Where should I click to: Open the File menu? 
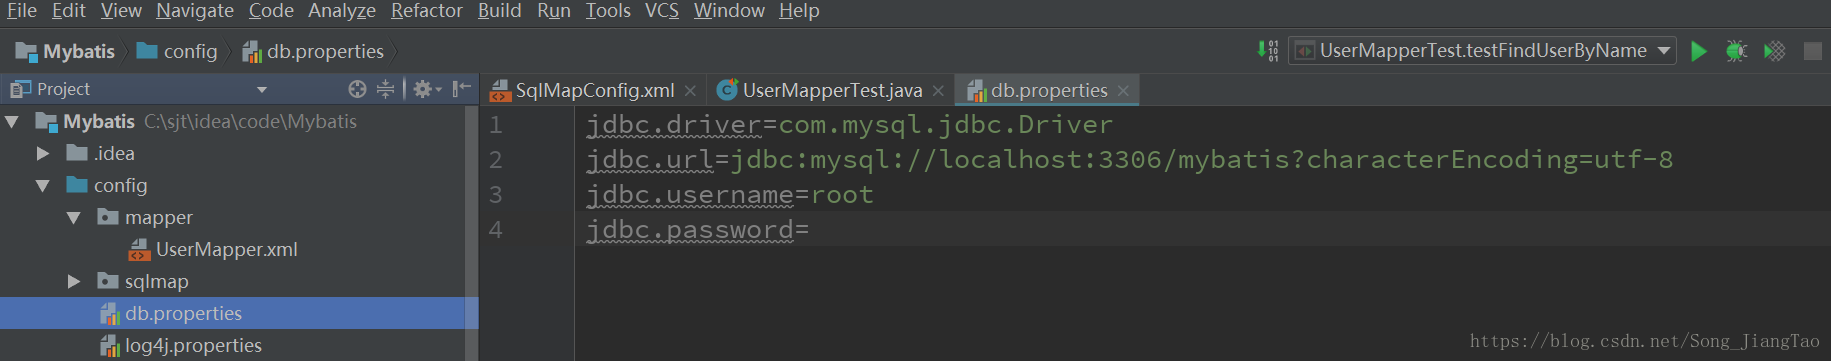coord(22,11)
